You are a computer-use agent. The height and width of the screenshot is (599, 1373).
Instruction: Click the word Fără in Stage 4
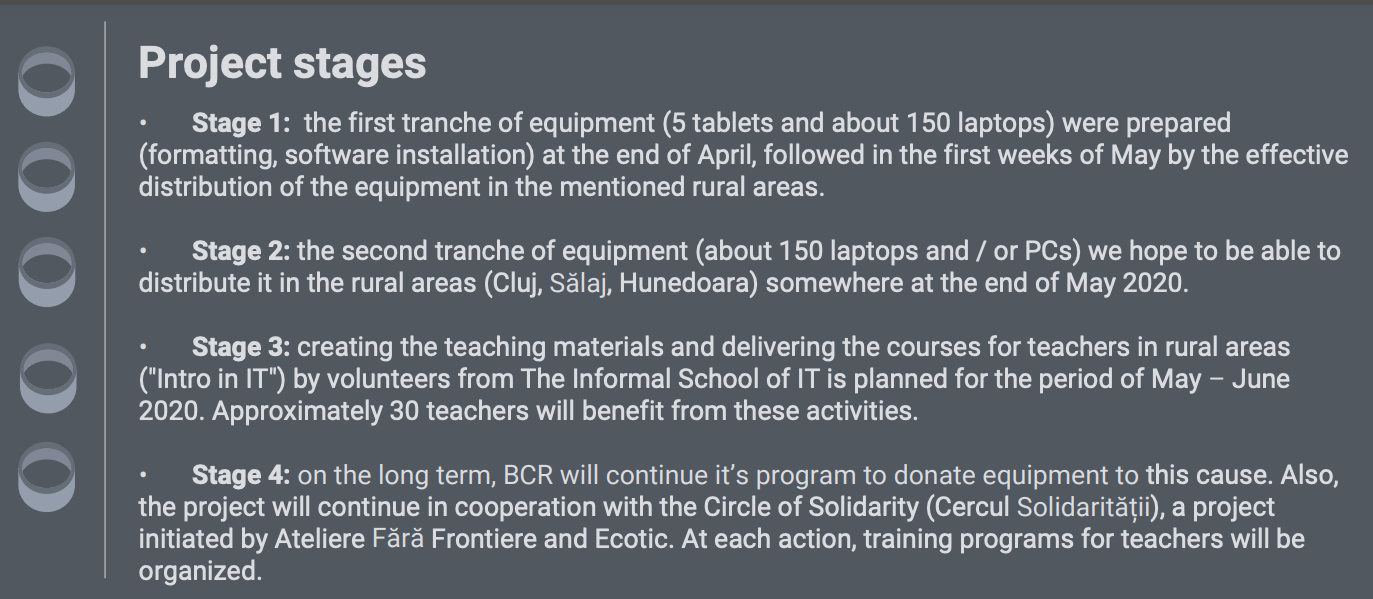coord(397,539)
